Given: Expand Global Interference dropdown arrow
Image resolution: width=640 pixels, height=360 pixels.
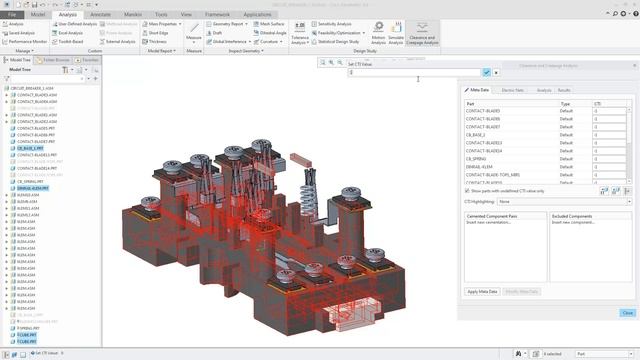Looking at the screenshot, I should [250, 42].
